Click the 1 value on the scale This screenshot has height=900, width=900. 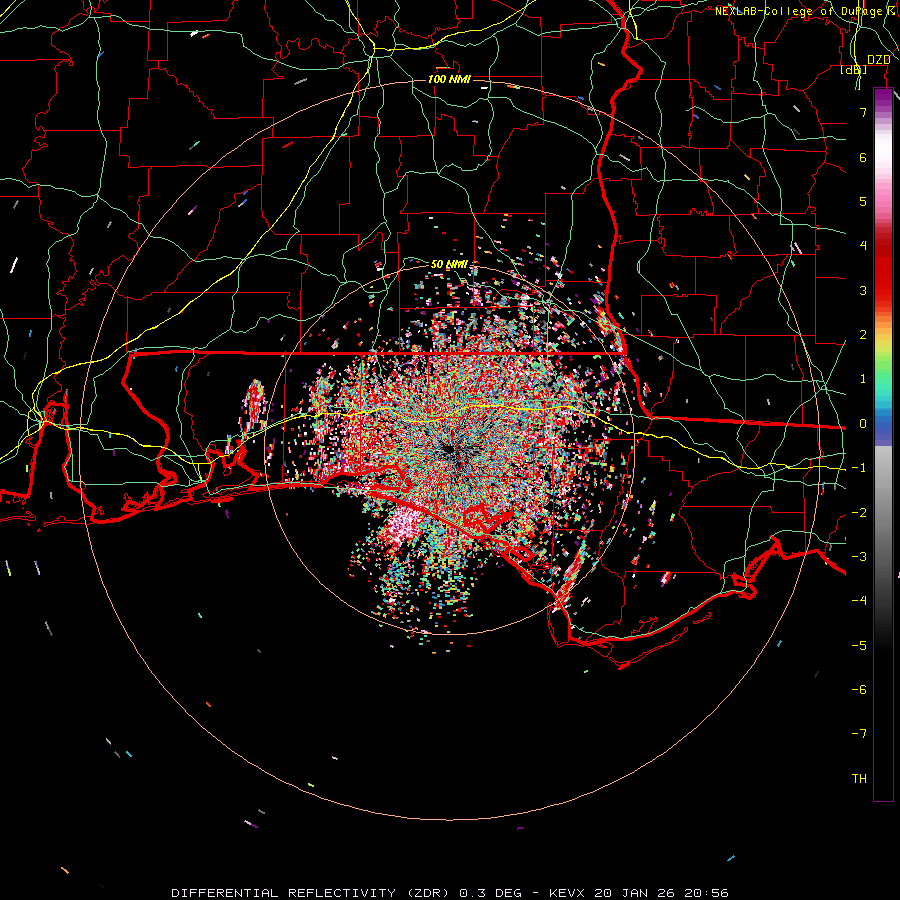coord(863,379)
